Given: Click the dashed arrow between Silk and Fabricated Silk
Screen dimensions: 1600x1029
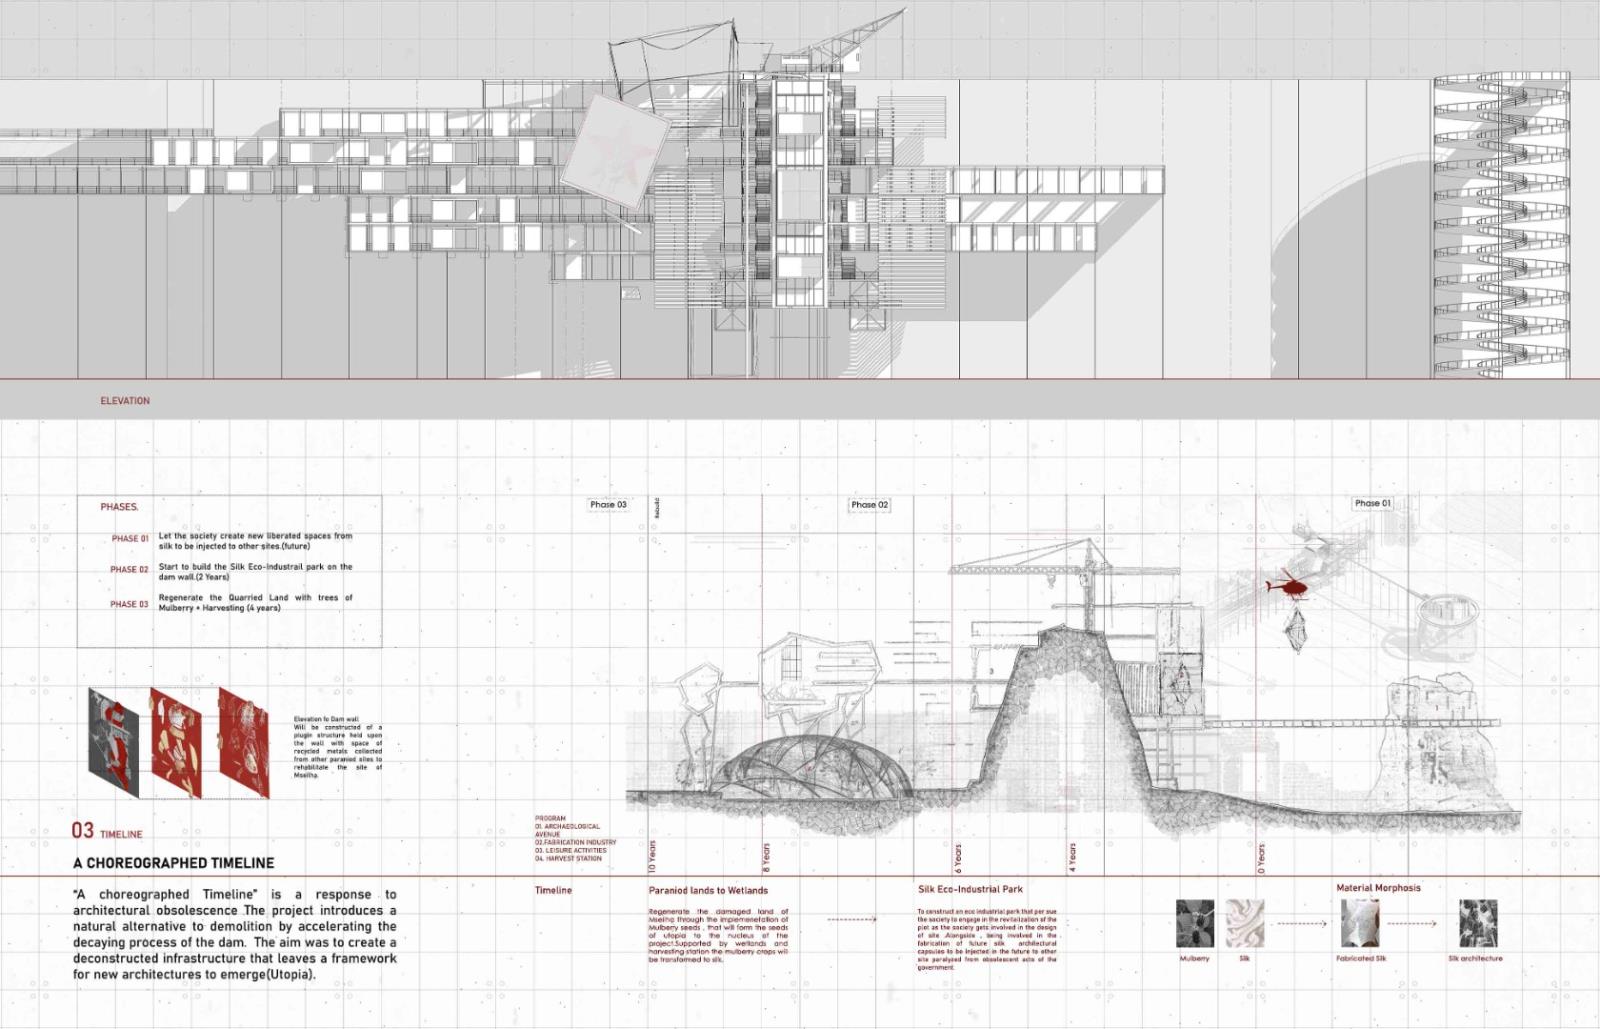Looking at the screenshot, I should pos(1301,923).
